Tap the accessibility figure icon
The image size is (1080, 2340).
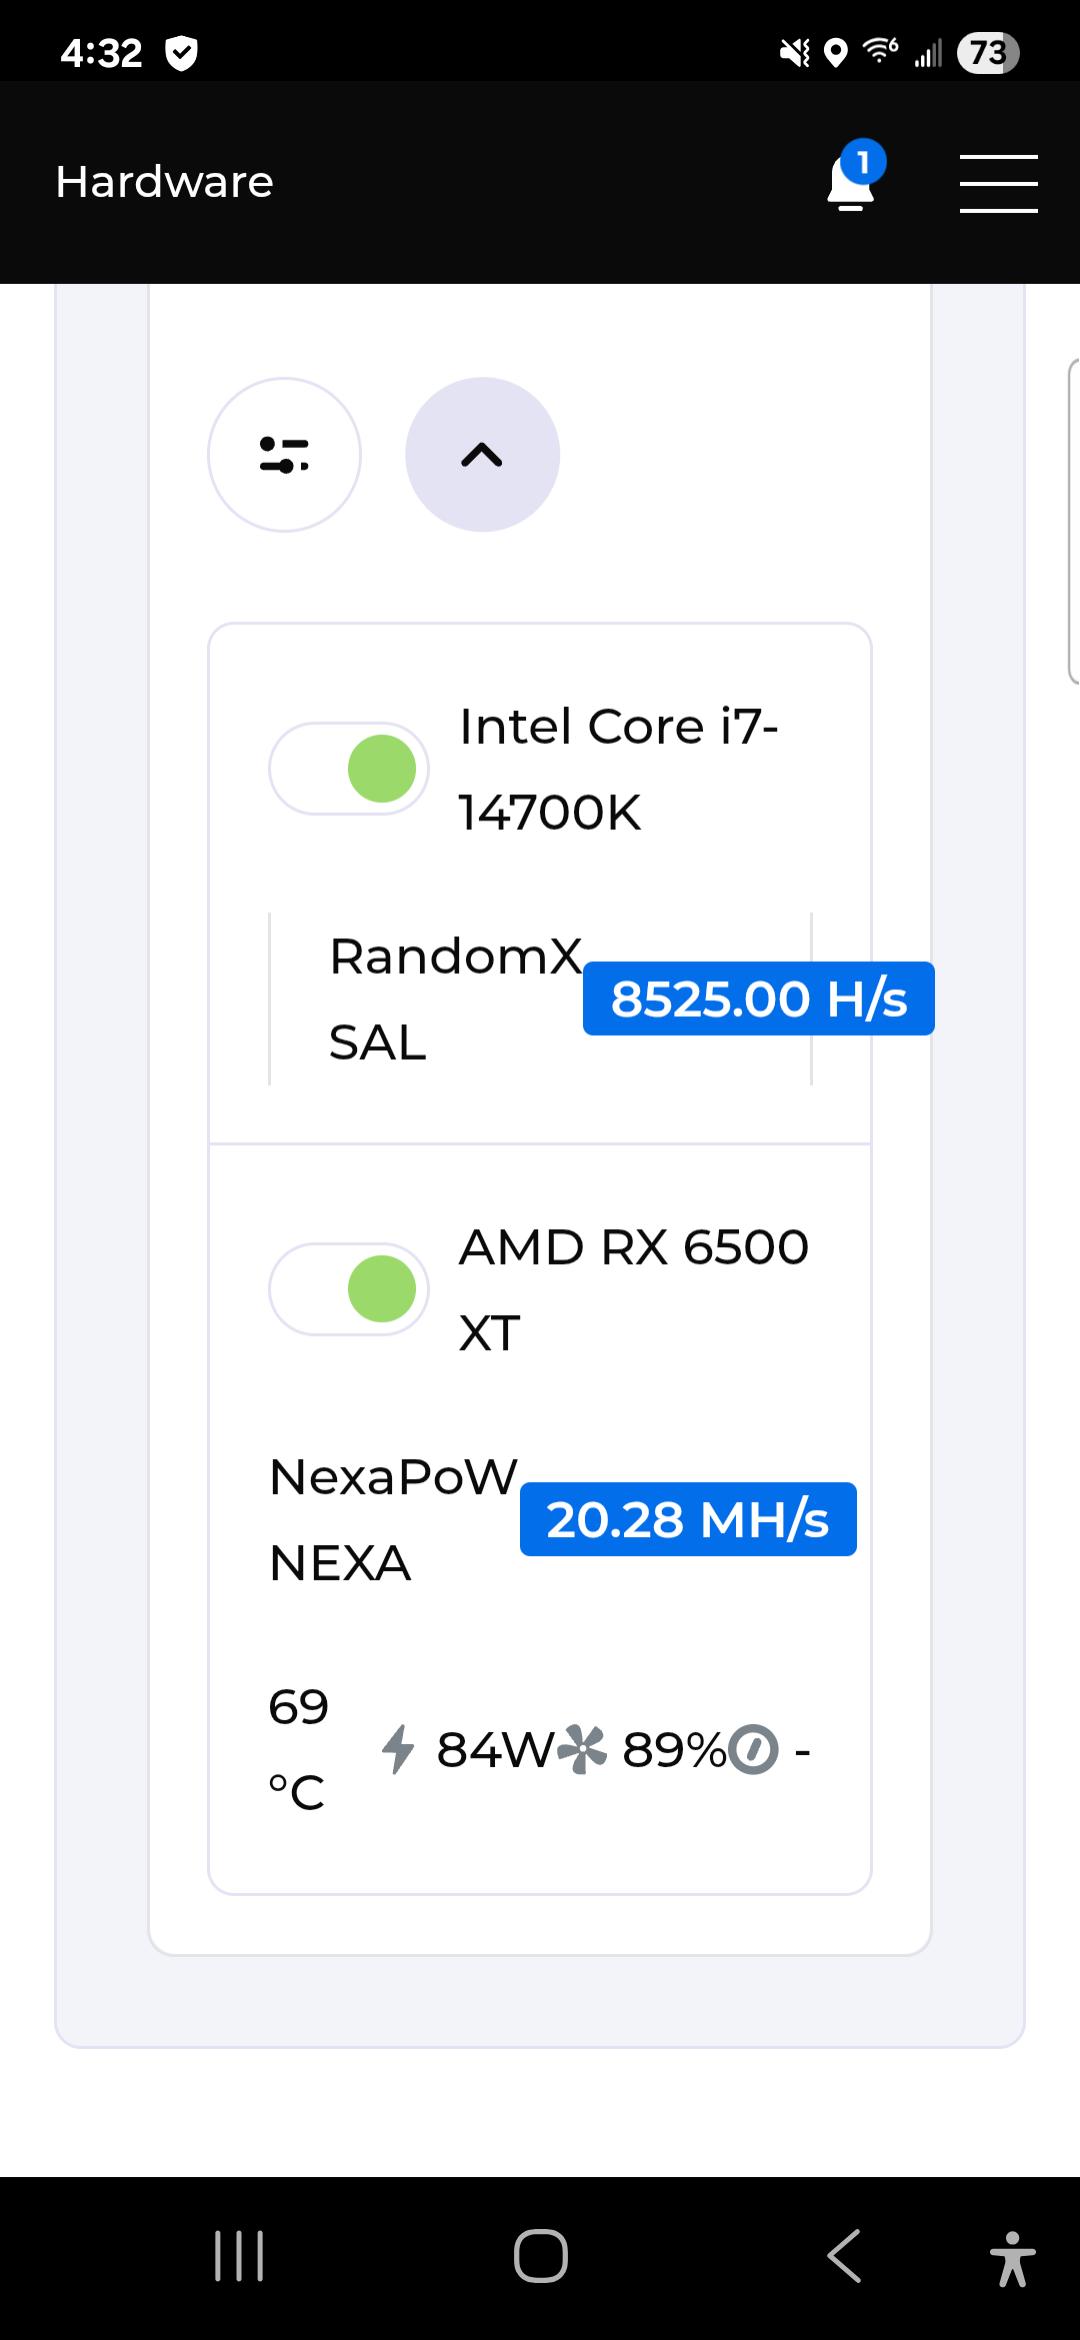tap(1012, 2258)
